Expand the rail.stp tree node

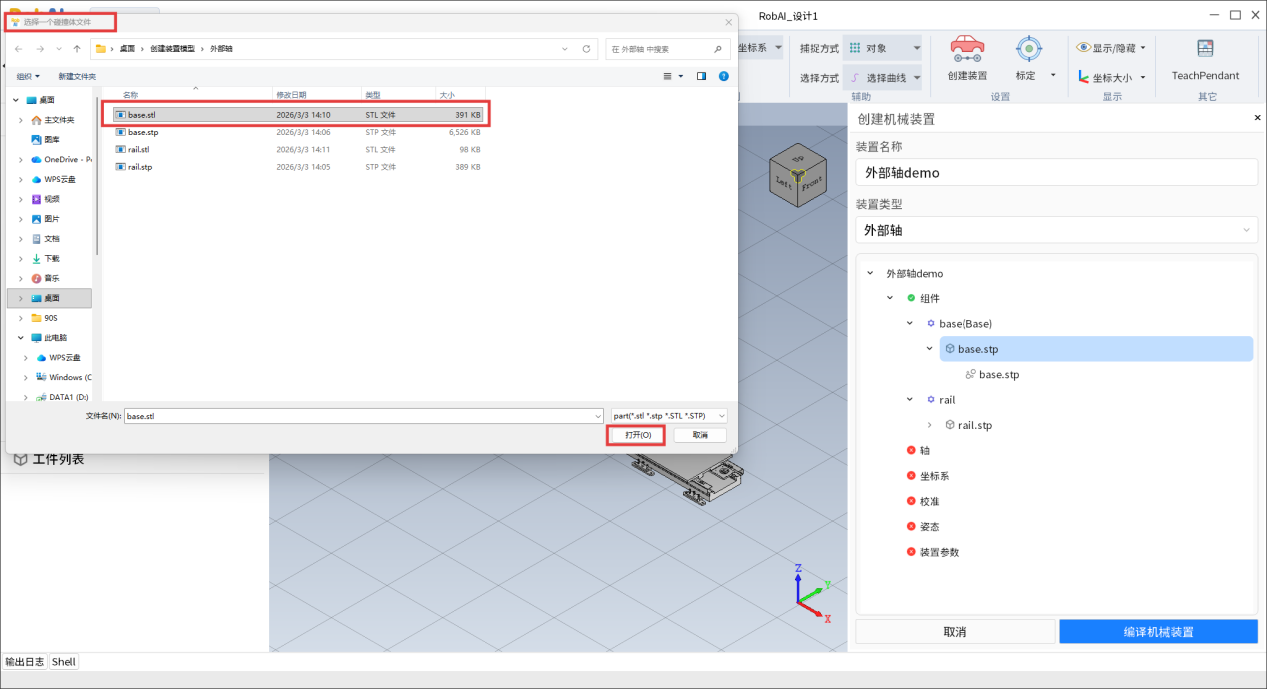click(x=929, y=425)
